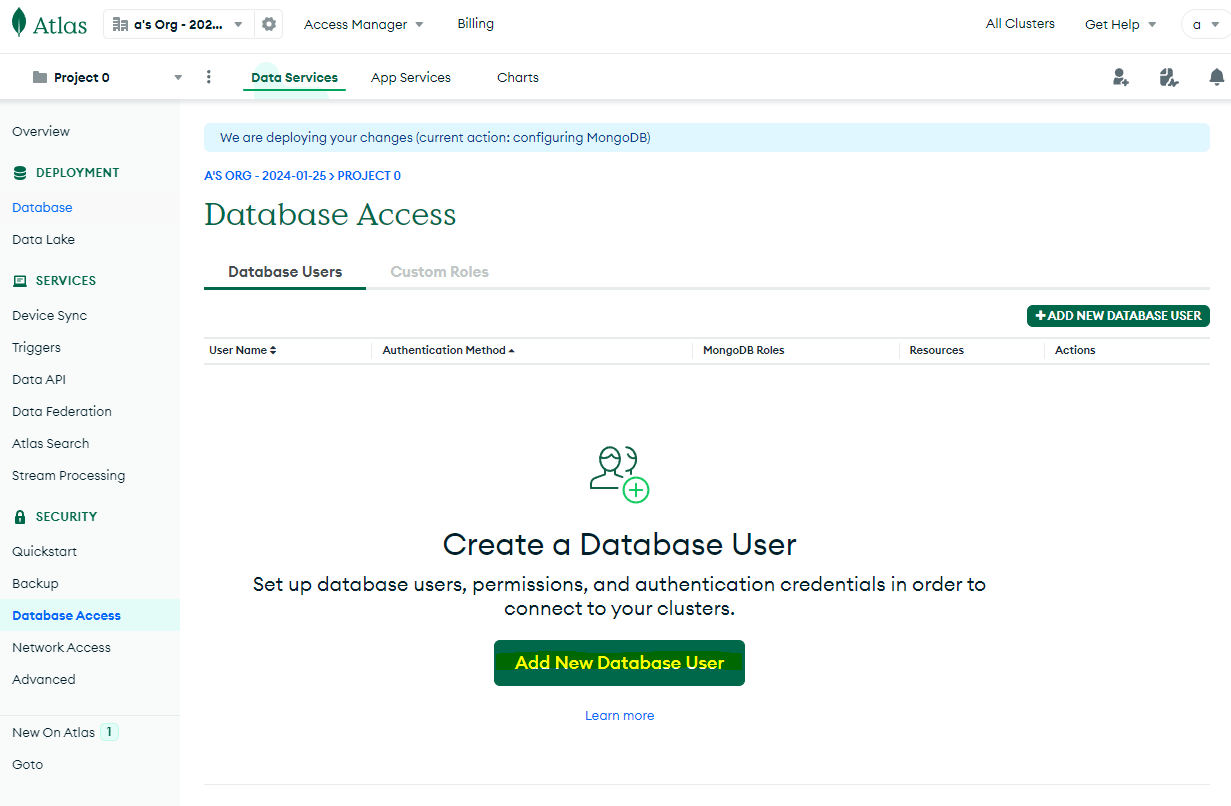Open Backup in the sidebar

click(x=35, y=583)
